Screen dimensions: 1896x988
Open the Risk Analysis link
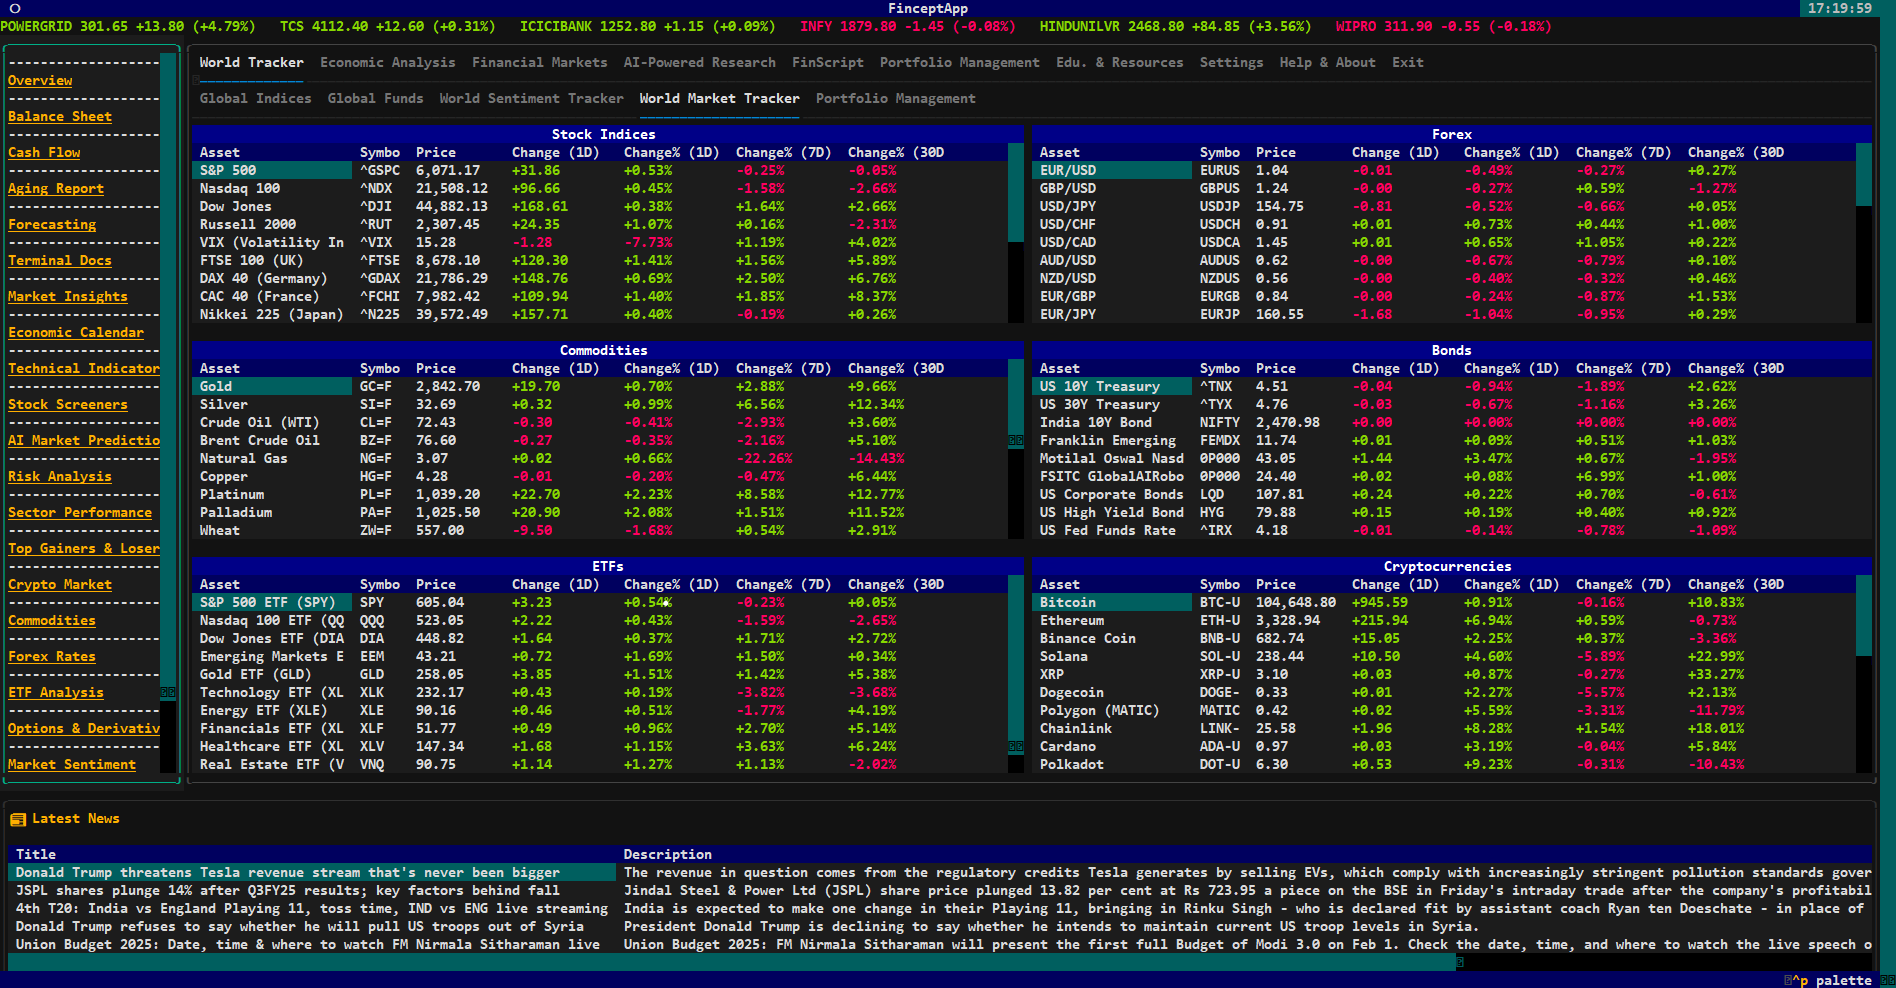60,476
